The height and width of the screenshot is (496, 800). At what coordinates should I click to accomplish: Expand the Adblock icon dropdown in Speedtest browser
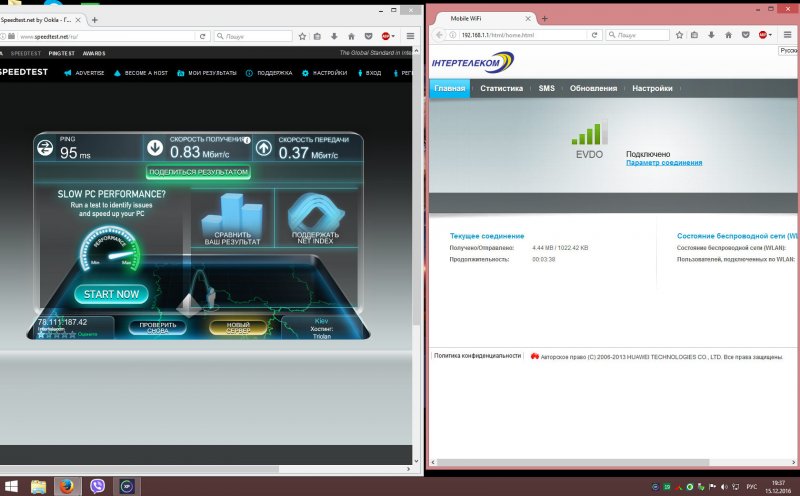coord(393,36)
